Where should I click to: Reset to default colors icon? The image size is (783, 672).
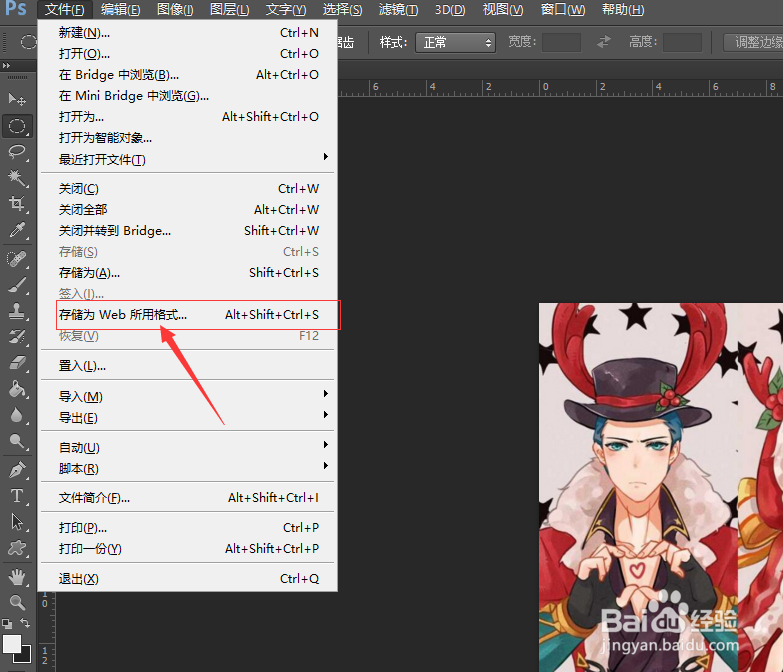pos(7,623)
